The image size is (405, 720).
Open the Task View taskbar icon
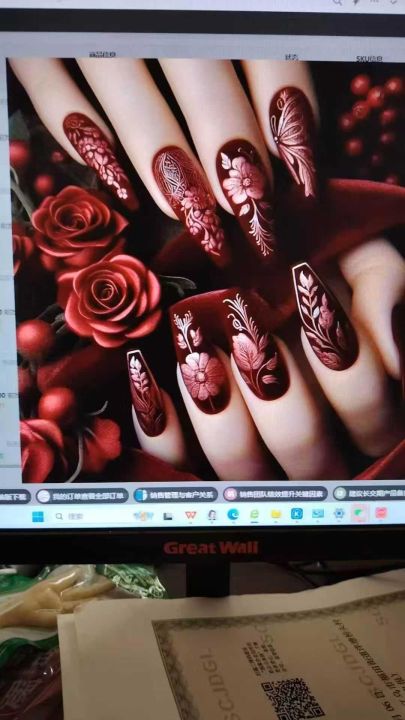coord(168,516)
